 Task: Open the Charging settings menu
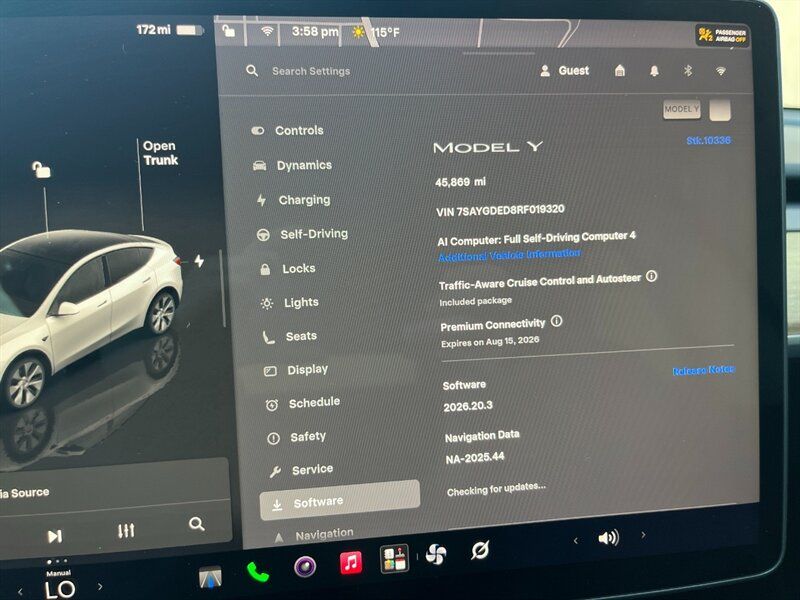point(293,200)
